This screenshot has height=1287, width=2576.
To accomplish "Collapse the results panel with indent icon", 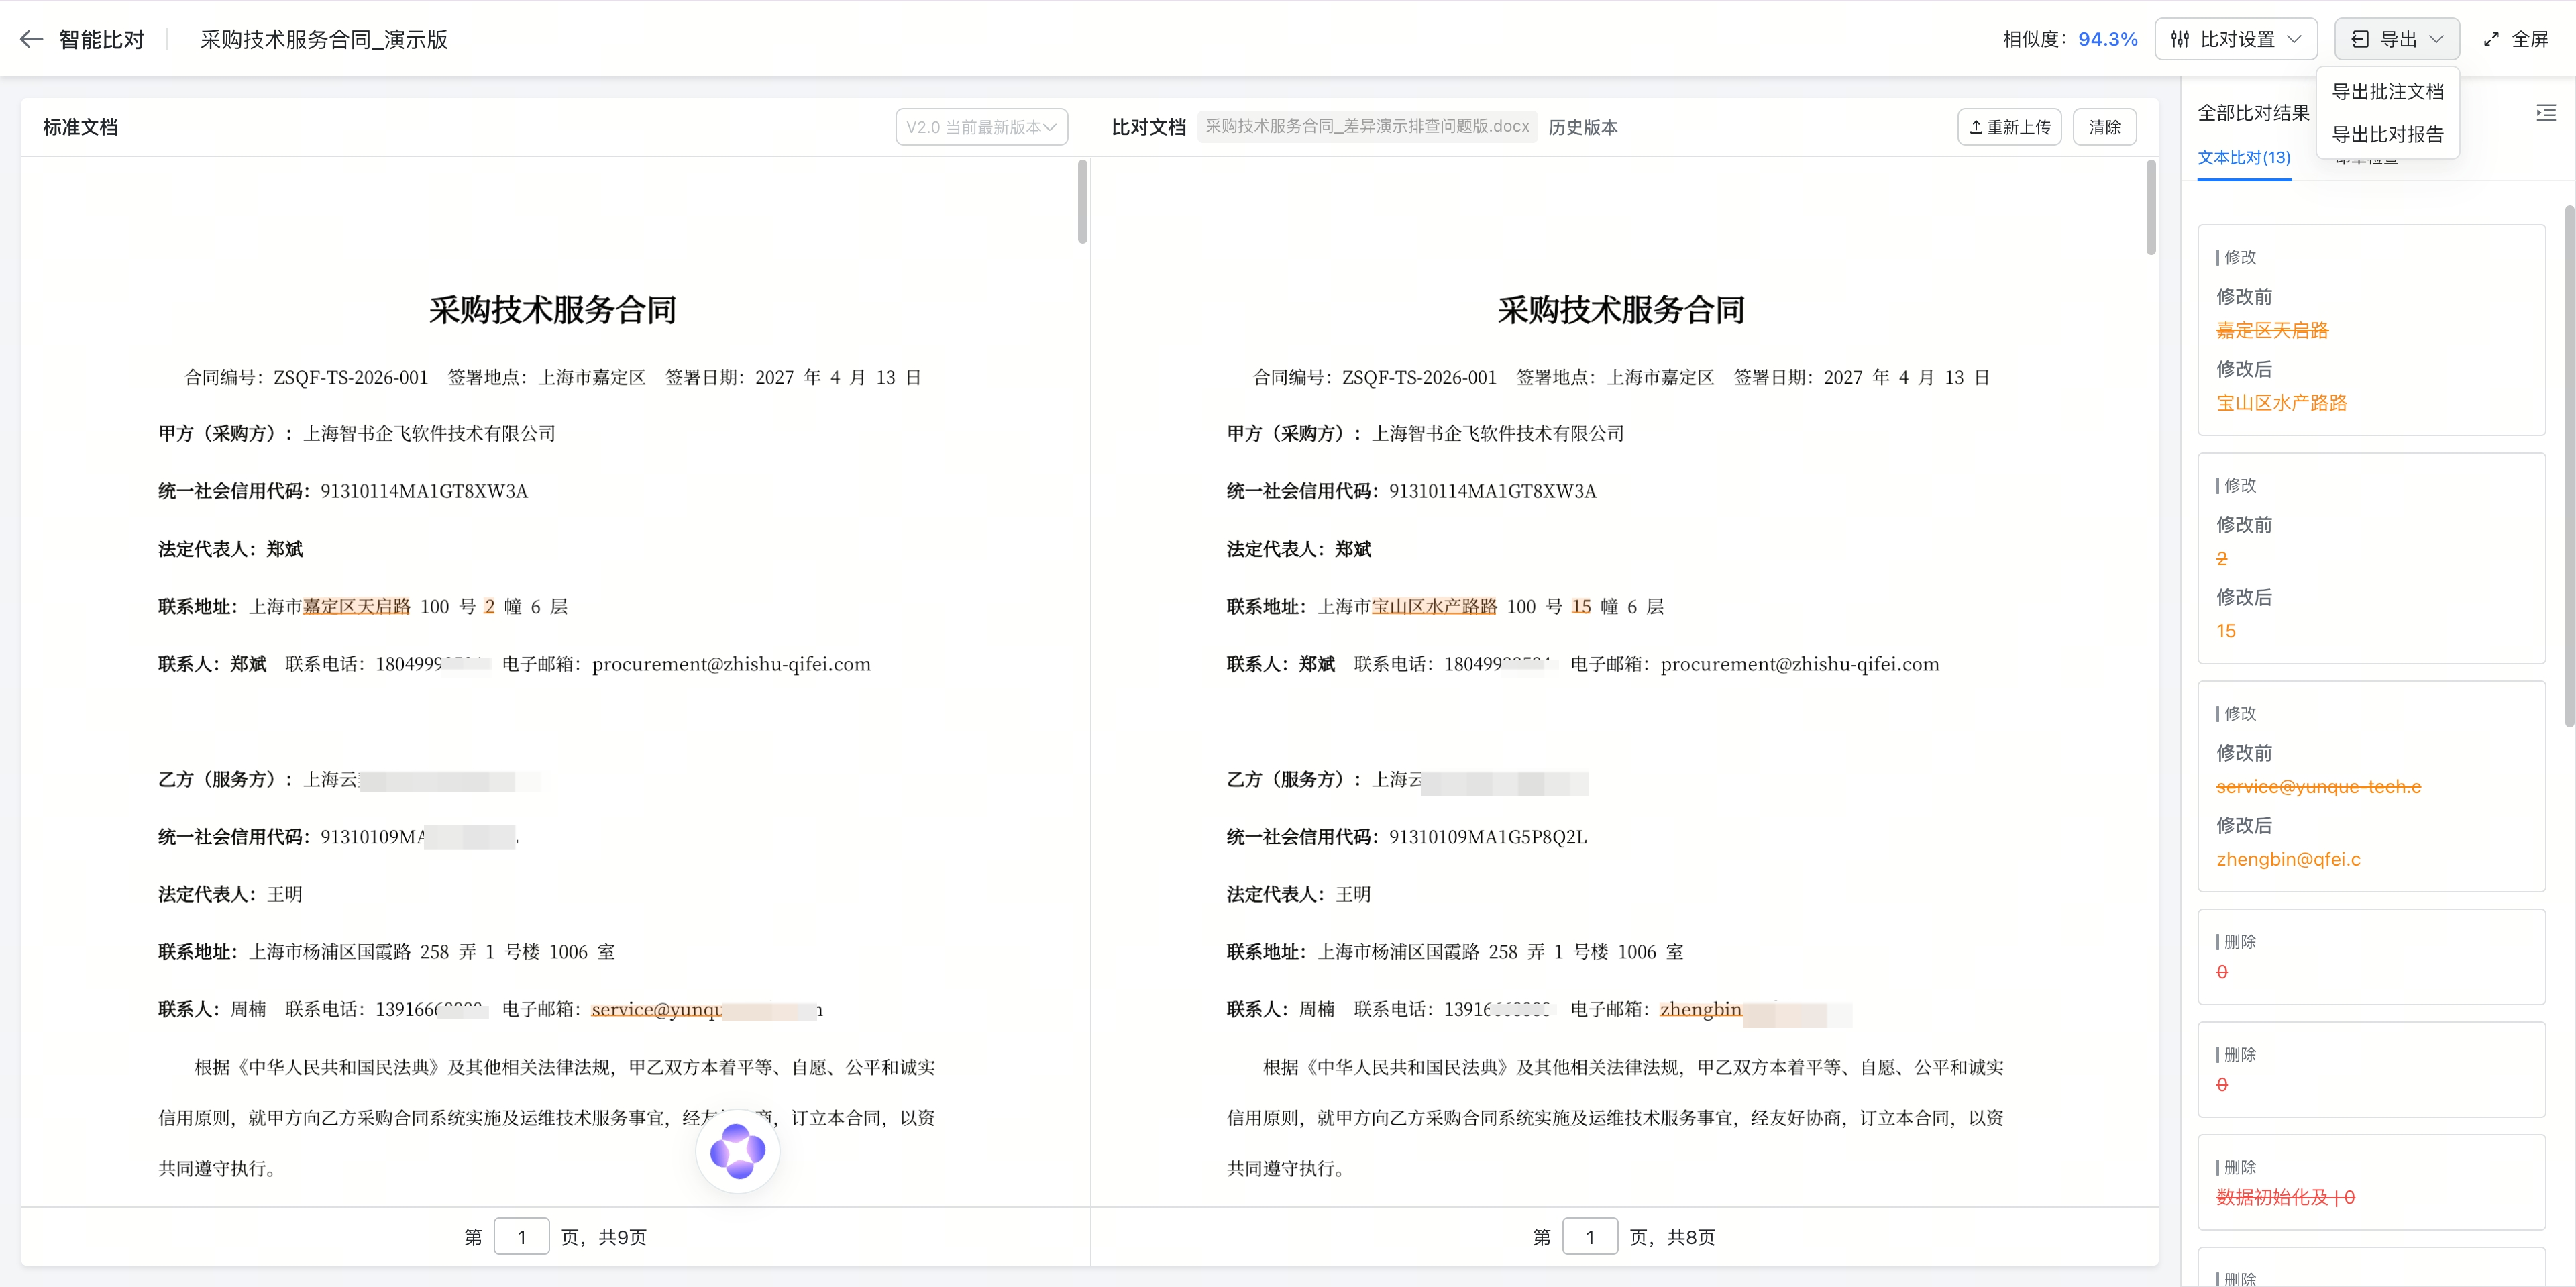I will click(x=2546, y=113).
